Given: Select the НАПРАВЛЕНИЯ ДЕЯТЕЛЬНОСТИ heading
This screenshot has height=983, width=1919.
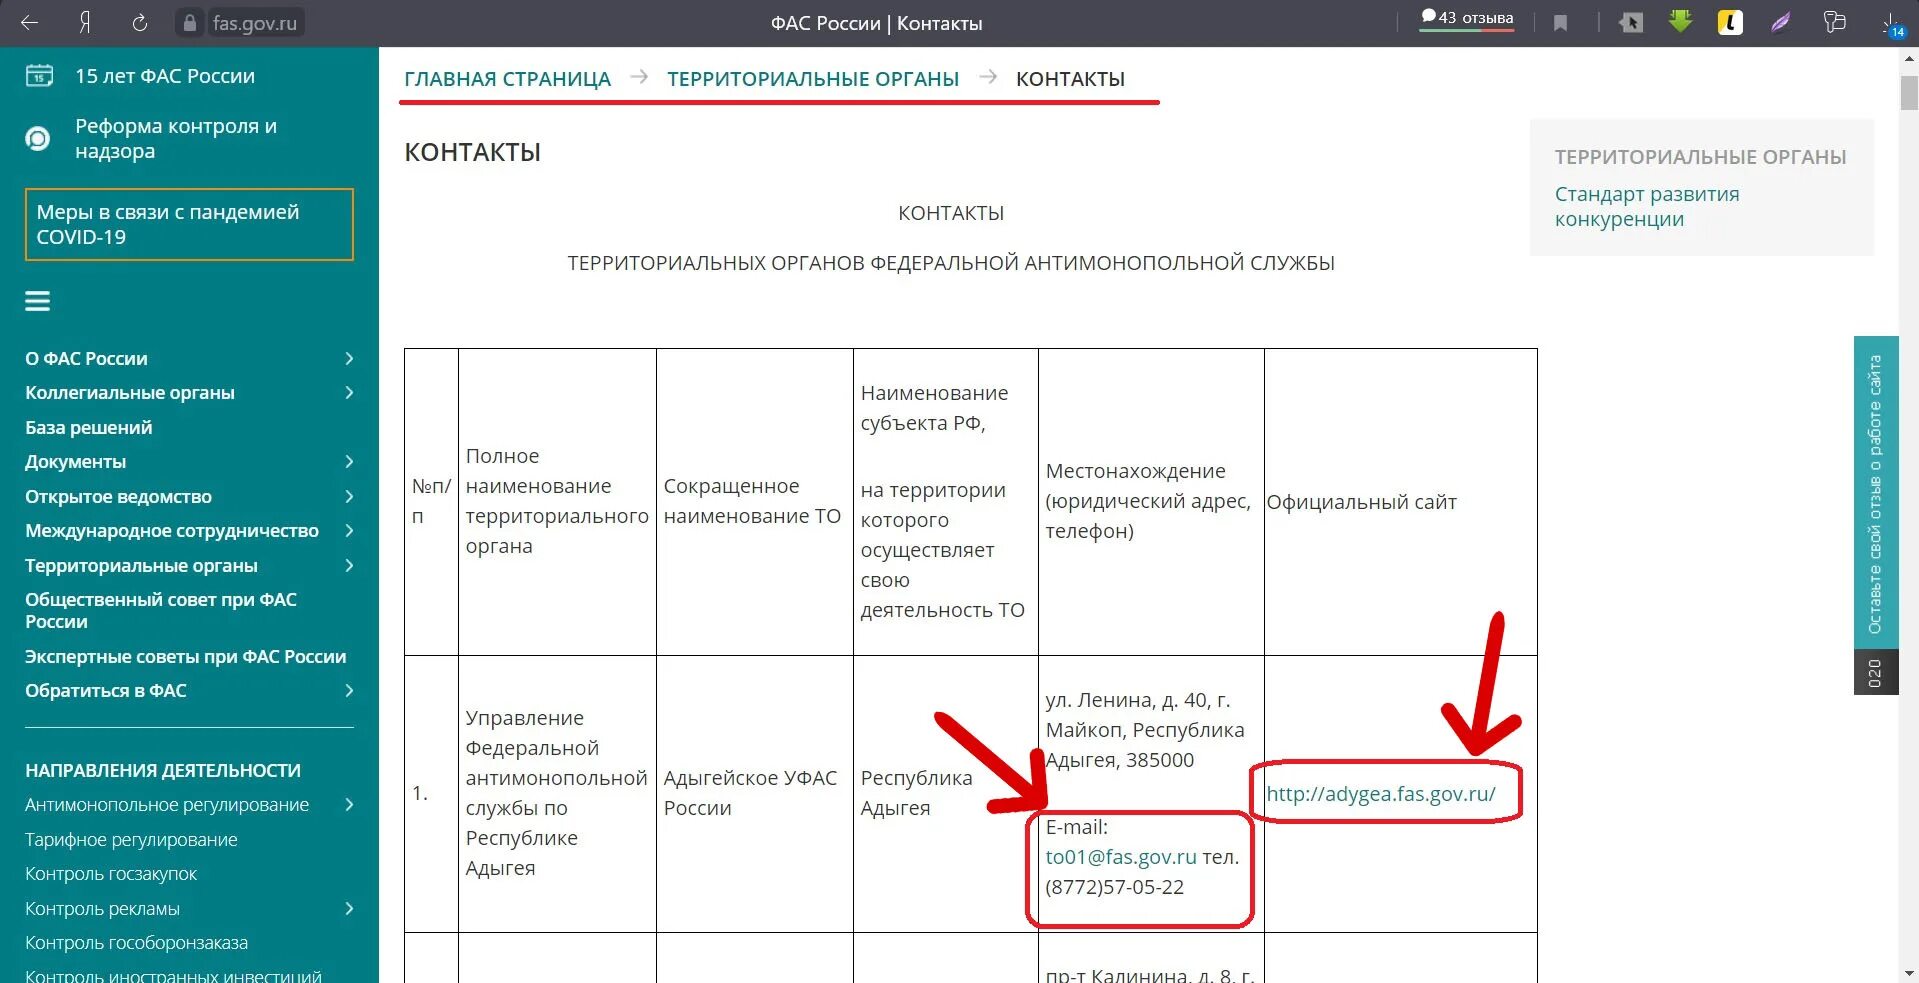Looking at the screenshot, I should [163, 771].
